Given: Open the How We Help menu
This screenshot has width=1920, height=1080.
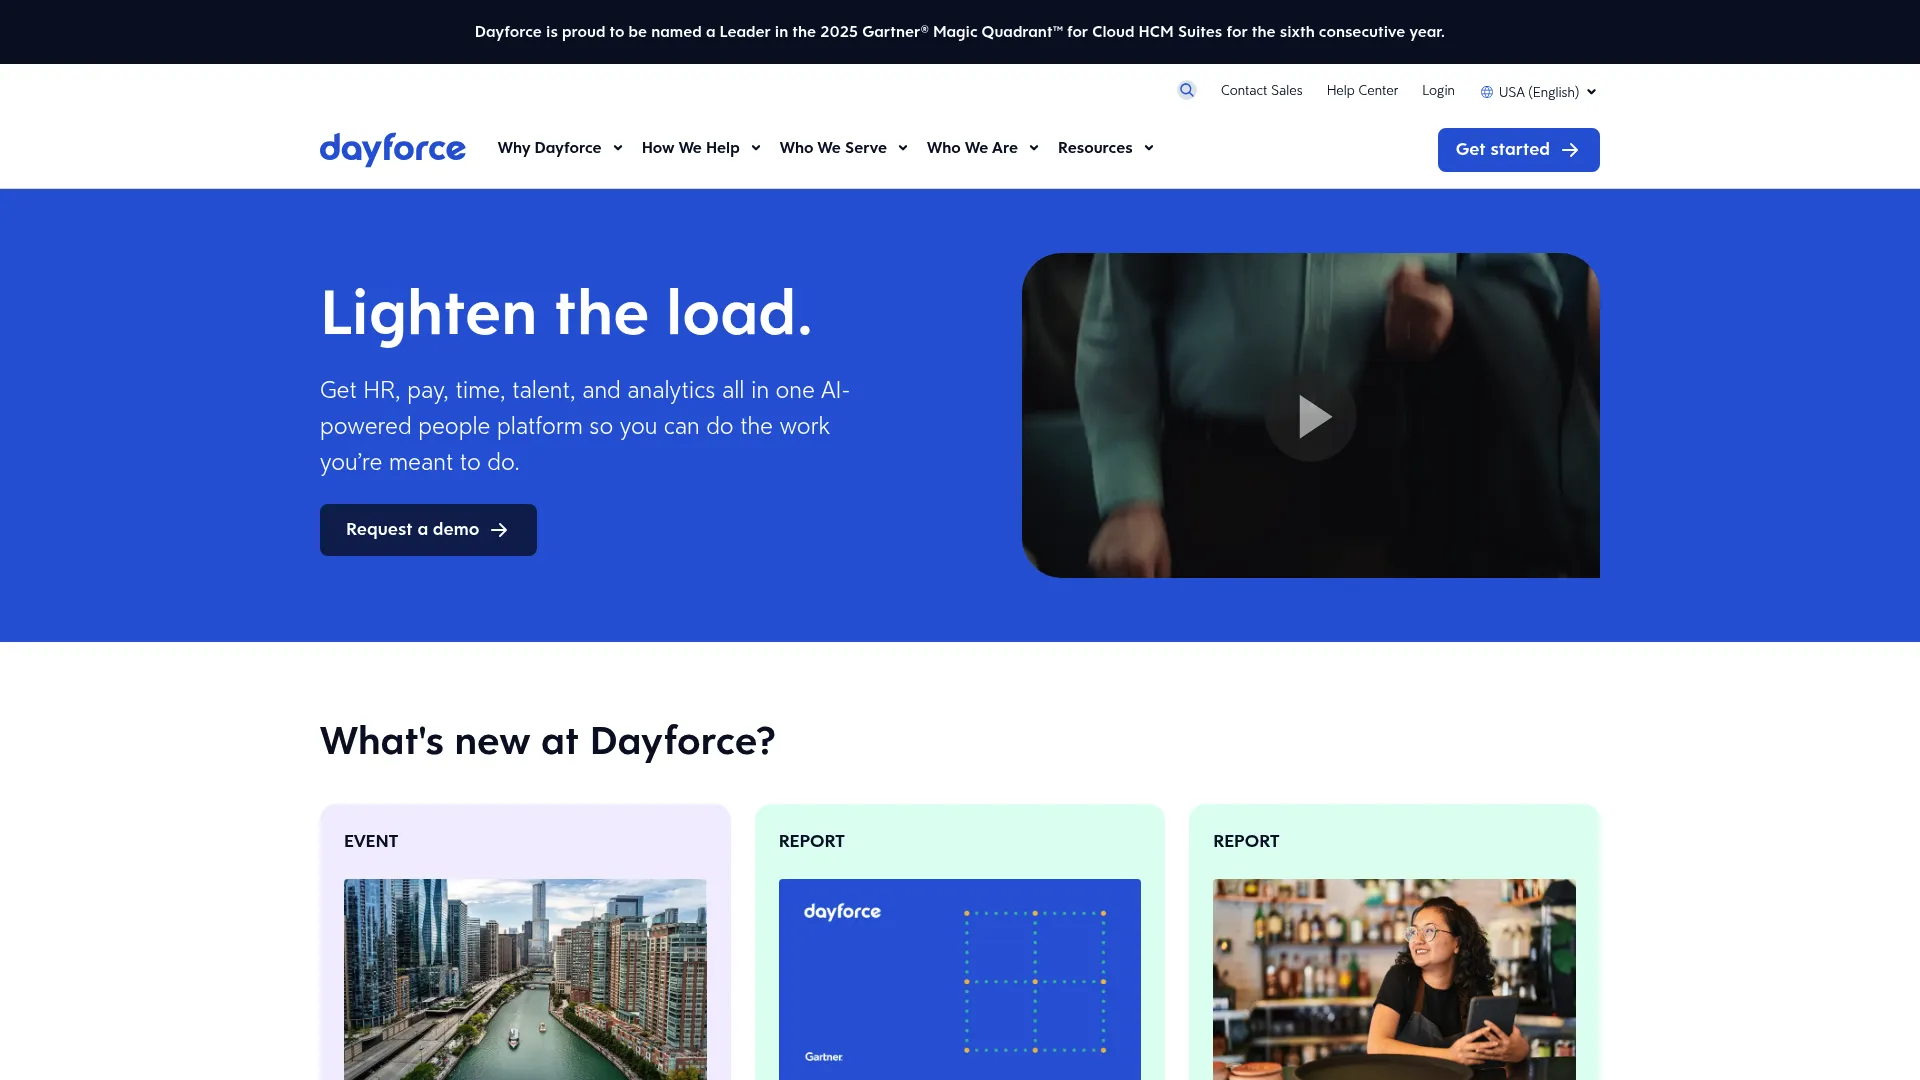Looking at the screenshot, I should pyautogui.click(x=701, y=148).
